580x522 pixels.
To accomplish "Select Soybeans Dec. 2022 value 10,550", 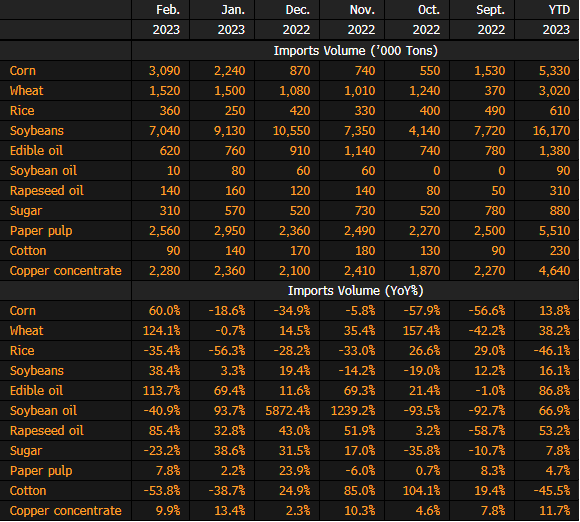I will pyautogui.click(x=291, y=131).
